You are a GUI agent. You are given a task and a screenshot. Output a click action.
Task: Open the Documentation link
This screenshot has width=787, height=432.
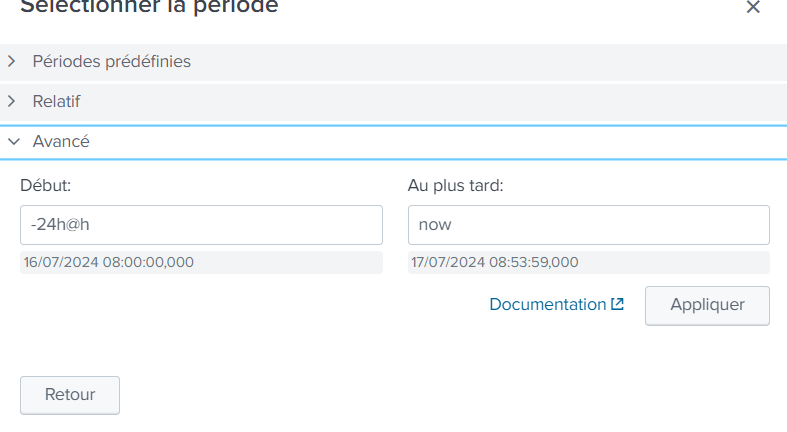click(548, 305)
